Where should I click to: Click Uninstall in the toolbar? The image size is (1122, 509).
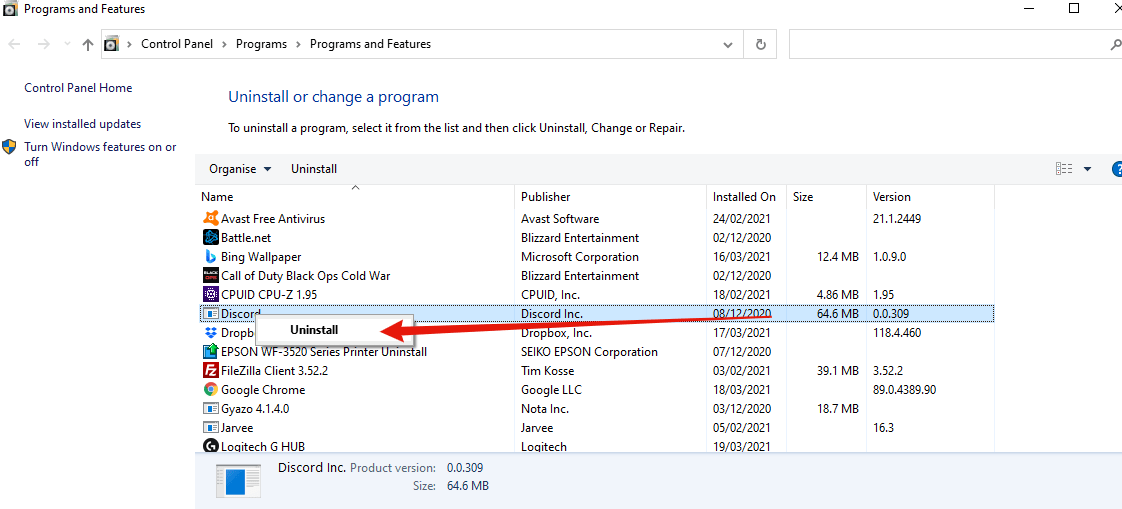(313, 169)
